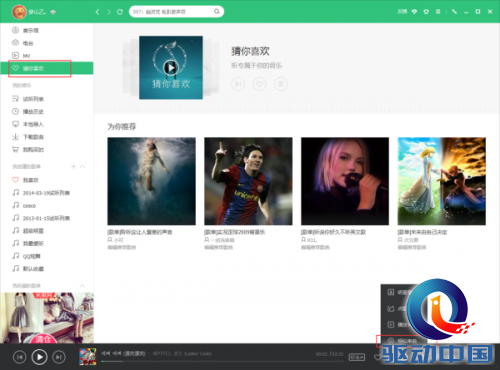Image resolution: width=500 pixels, height=370 pixels.
Task: Refresh the page with reload icon
Action: click(120, 12)
